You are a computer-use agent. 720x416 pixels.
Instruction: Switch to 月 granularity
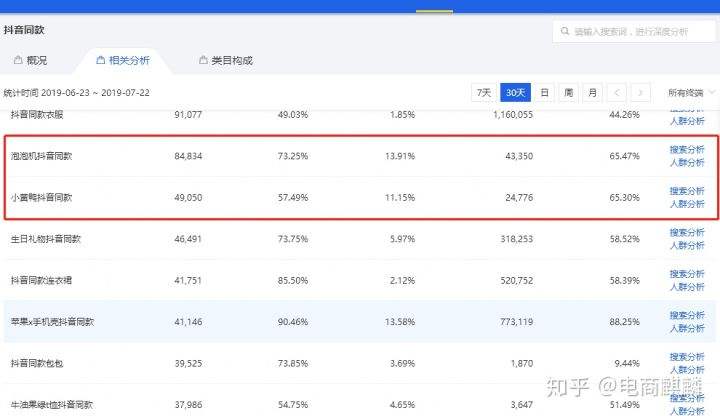coord(592,93)
